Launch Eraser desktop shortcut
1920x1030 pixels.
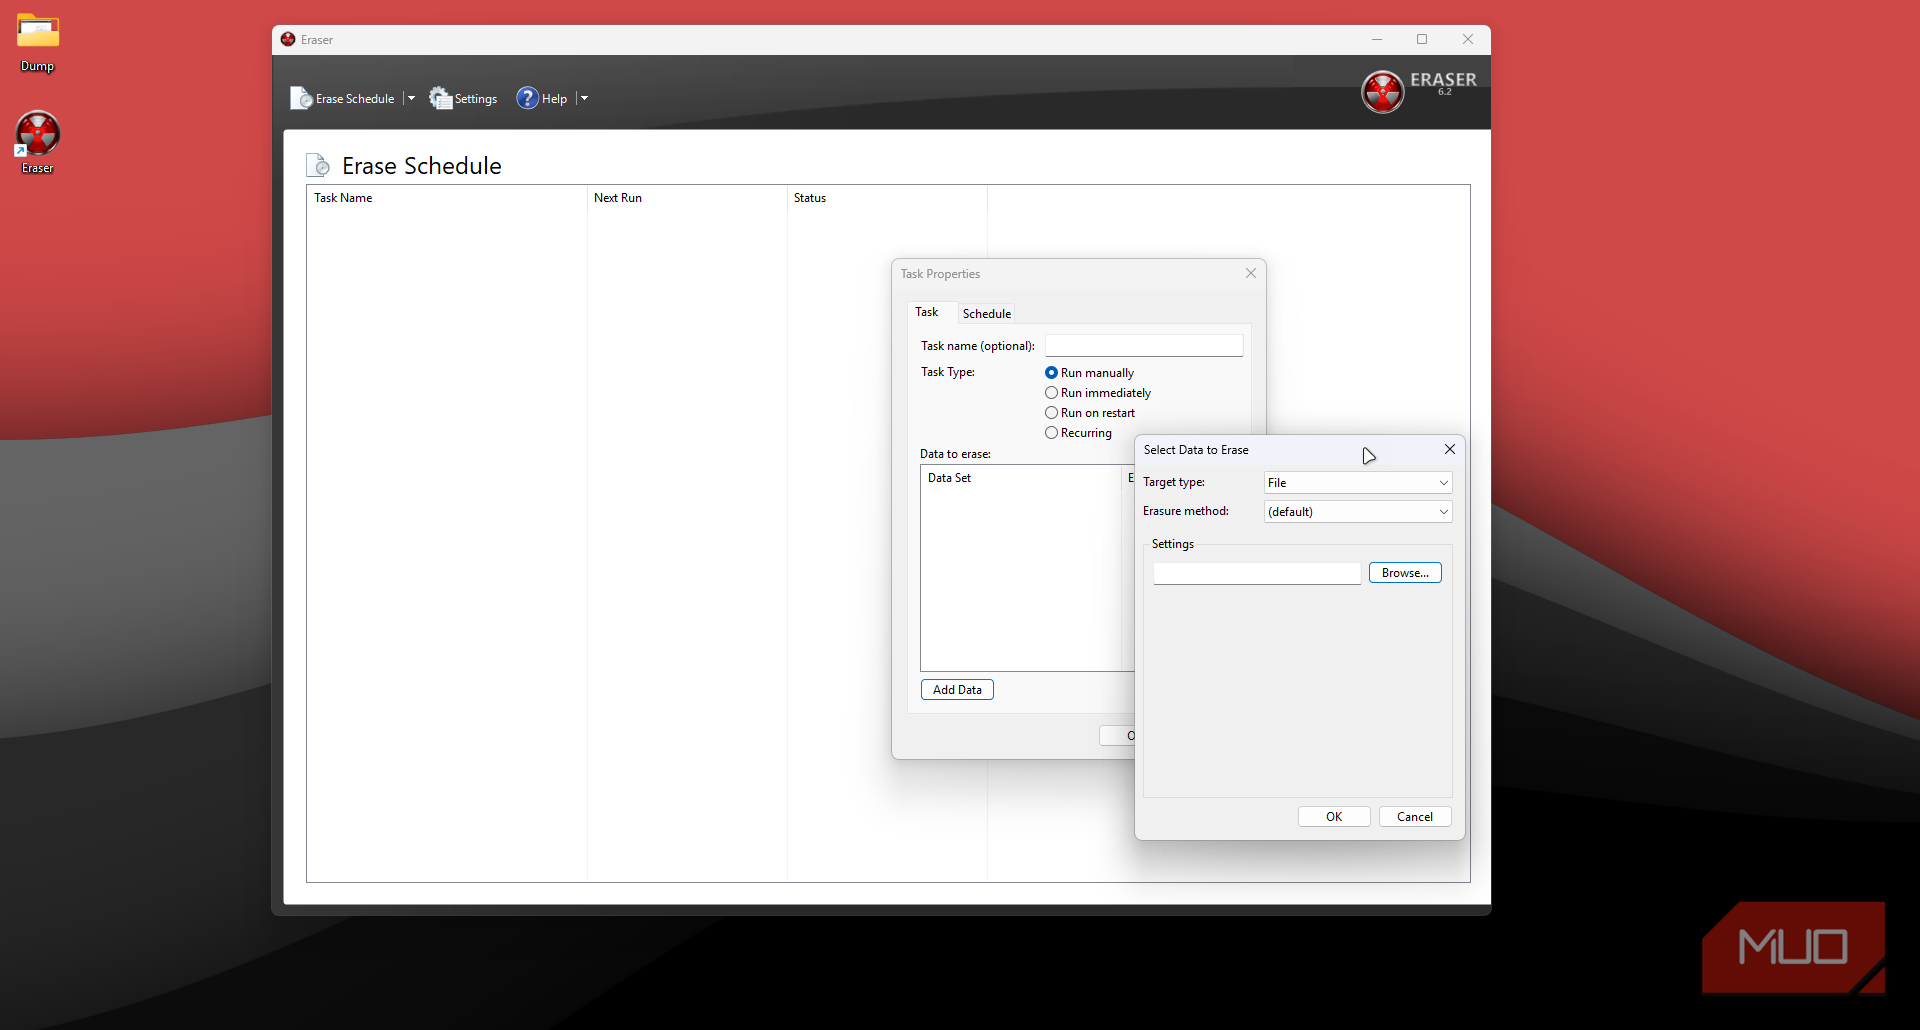click(x=38, y=142)
